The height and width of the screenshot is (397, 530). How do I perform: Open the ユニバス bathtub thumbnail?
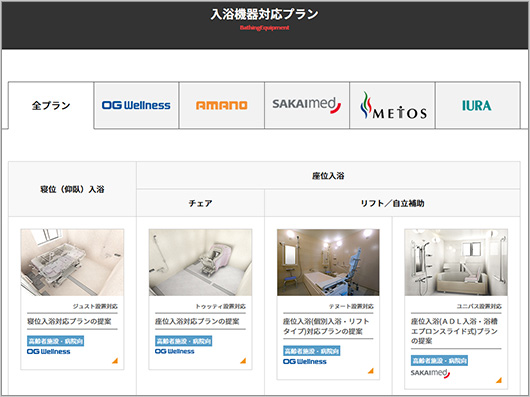(456, 262)
